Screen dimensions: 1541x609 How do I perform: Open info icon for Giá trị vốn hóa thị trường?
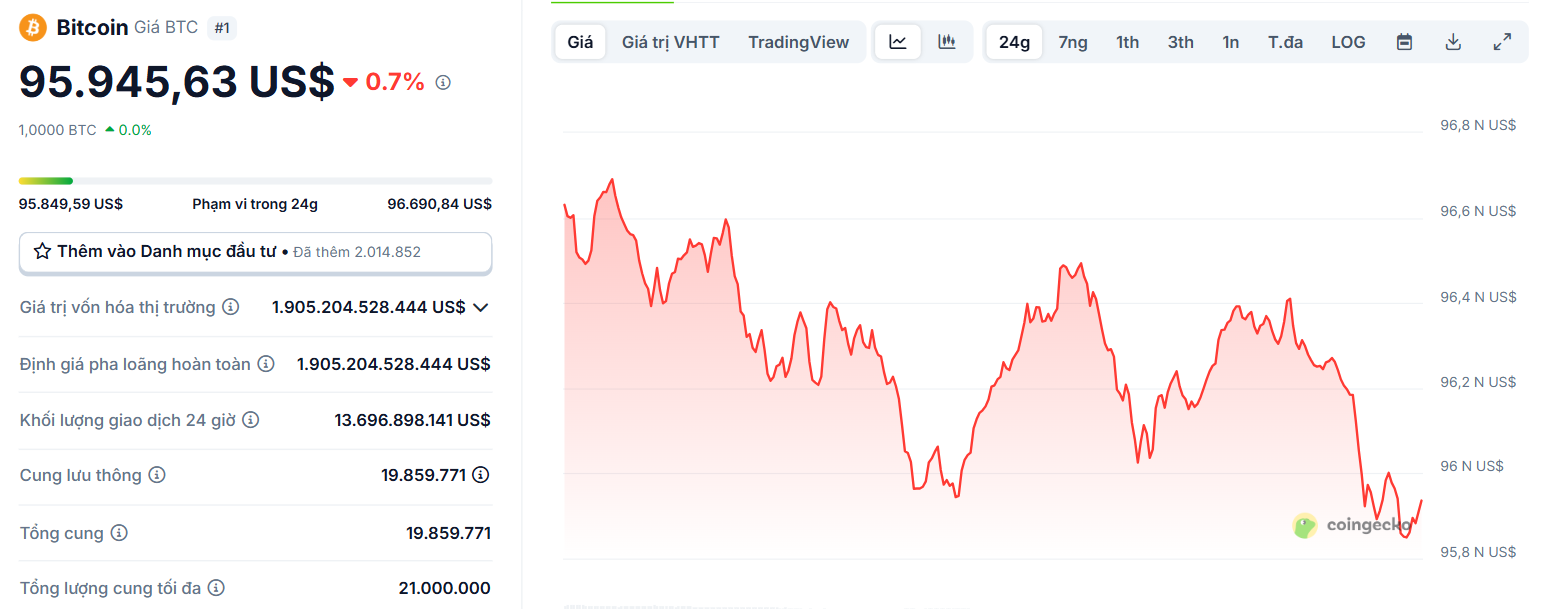(231, 307)
